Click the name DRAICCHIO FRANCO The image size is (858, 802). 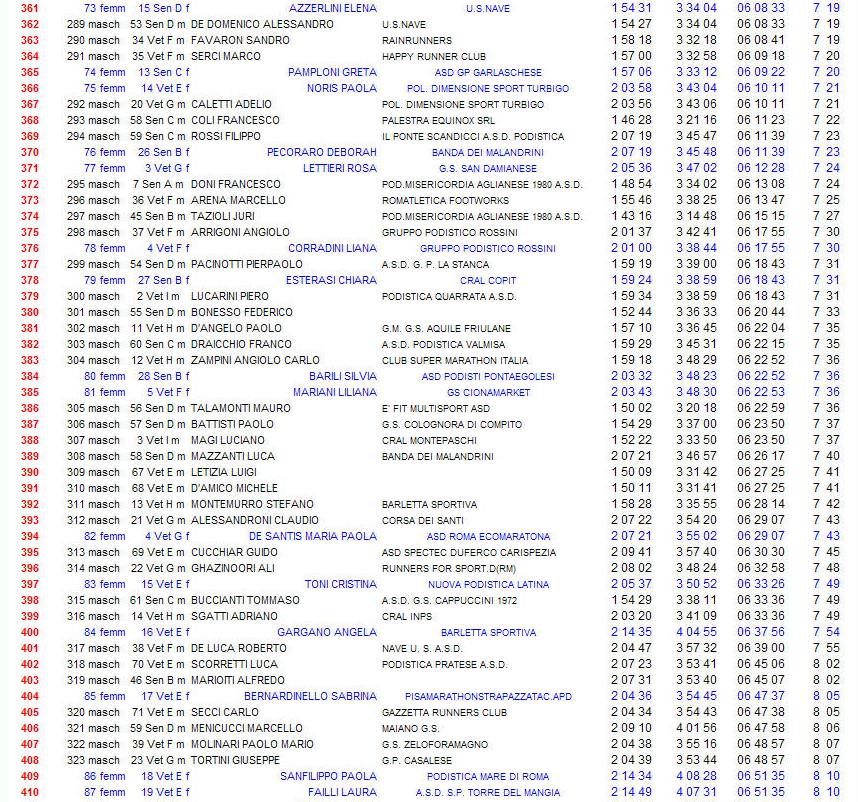[x=241, y=344]
